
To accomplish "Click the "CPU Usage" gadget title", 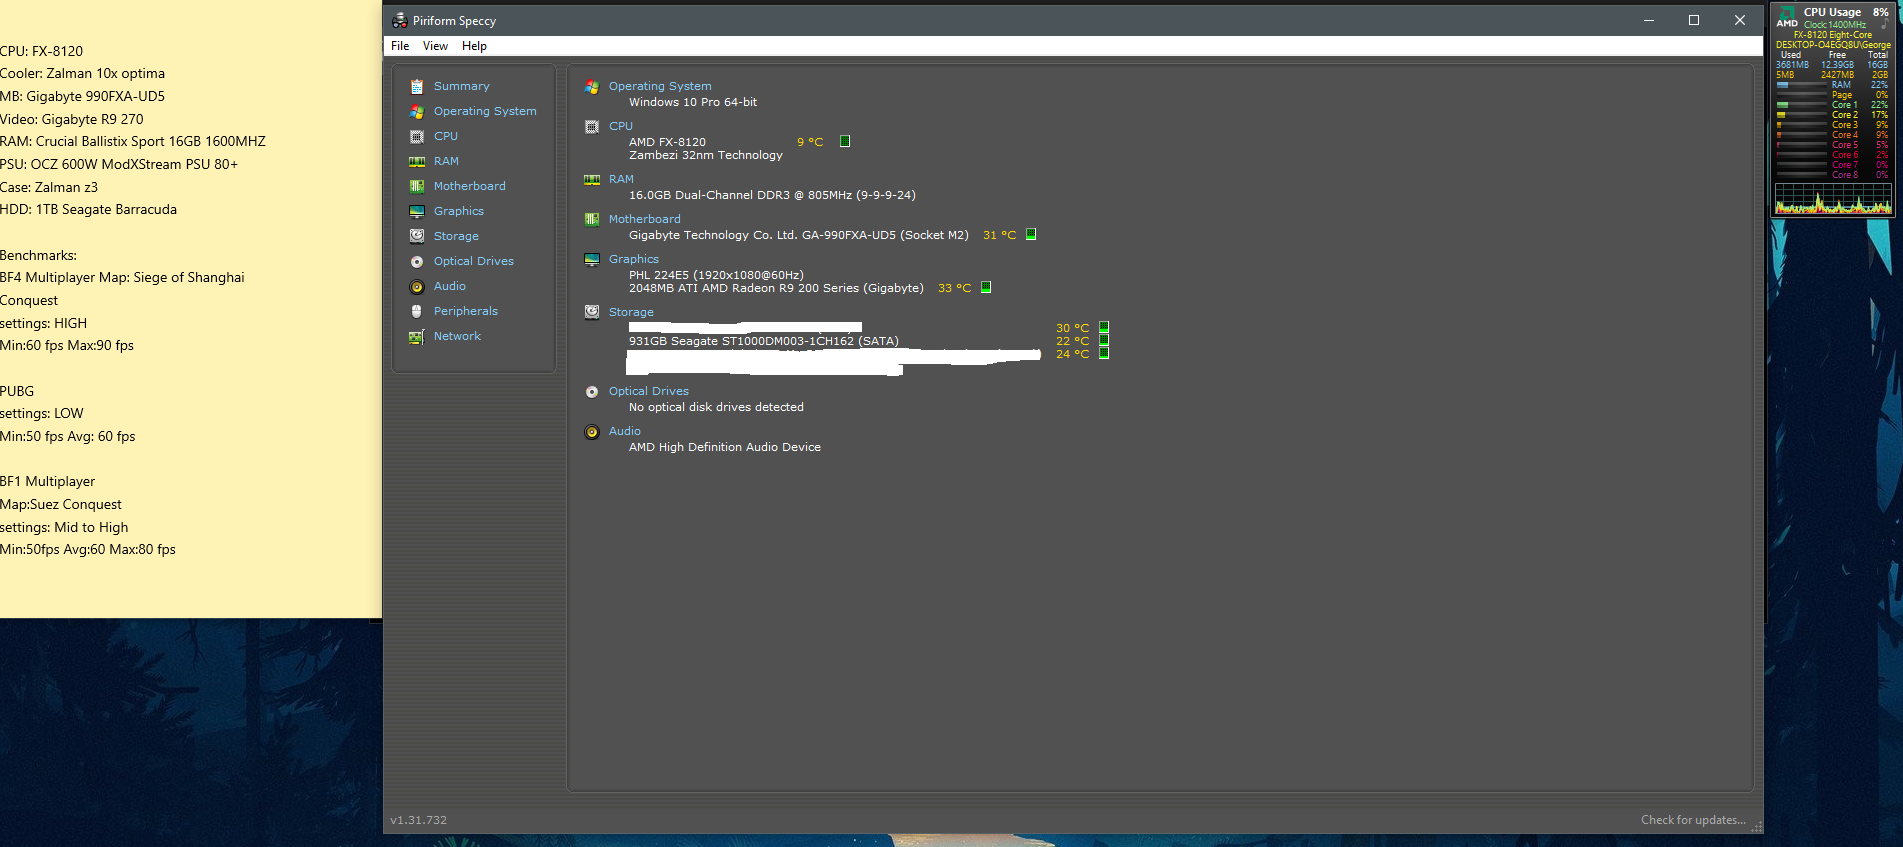I will (x=1832, y=12).
